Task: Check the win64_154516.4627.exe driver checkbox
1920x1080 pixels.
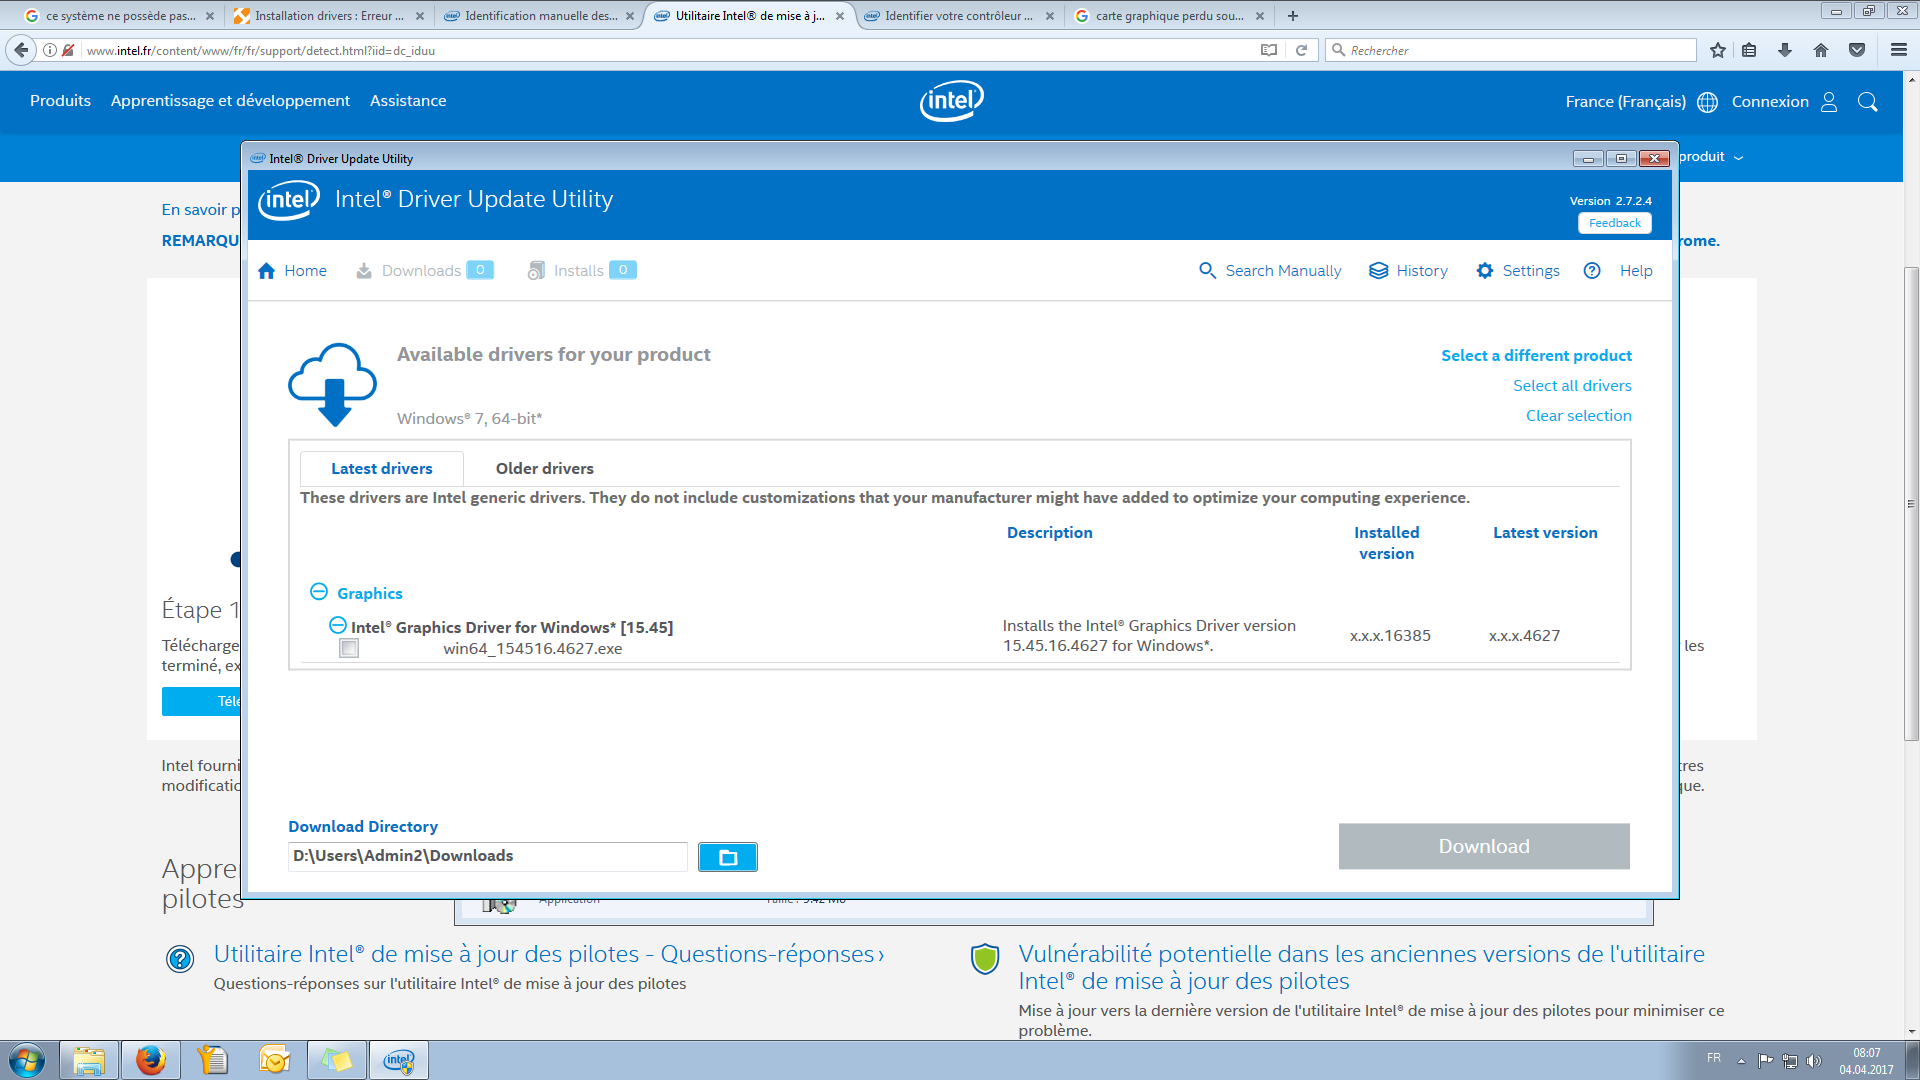Action: [x=349, y=649]
